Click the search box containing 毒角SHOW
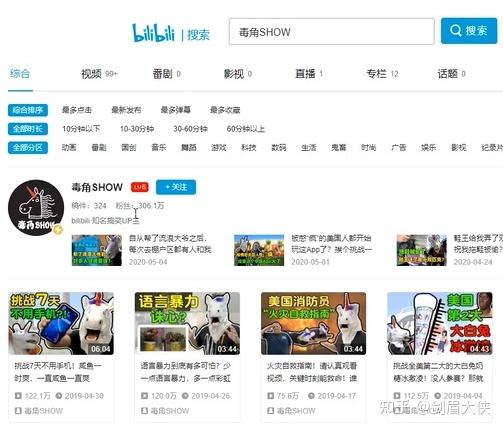Viewport: 503px width, 430px height. click(x=332, y=32)
